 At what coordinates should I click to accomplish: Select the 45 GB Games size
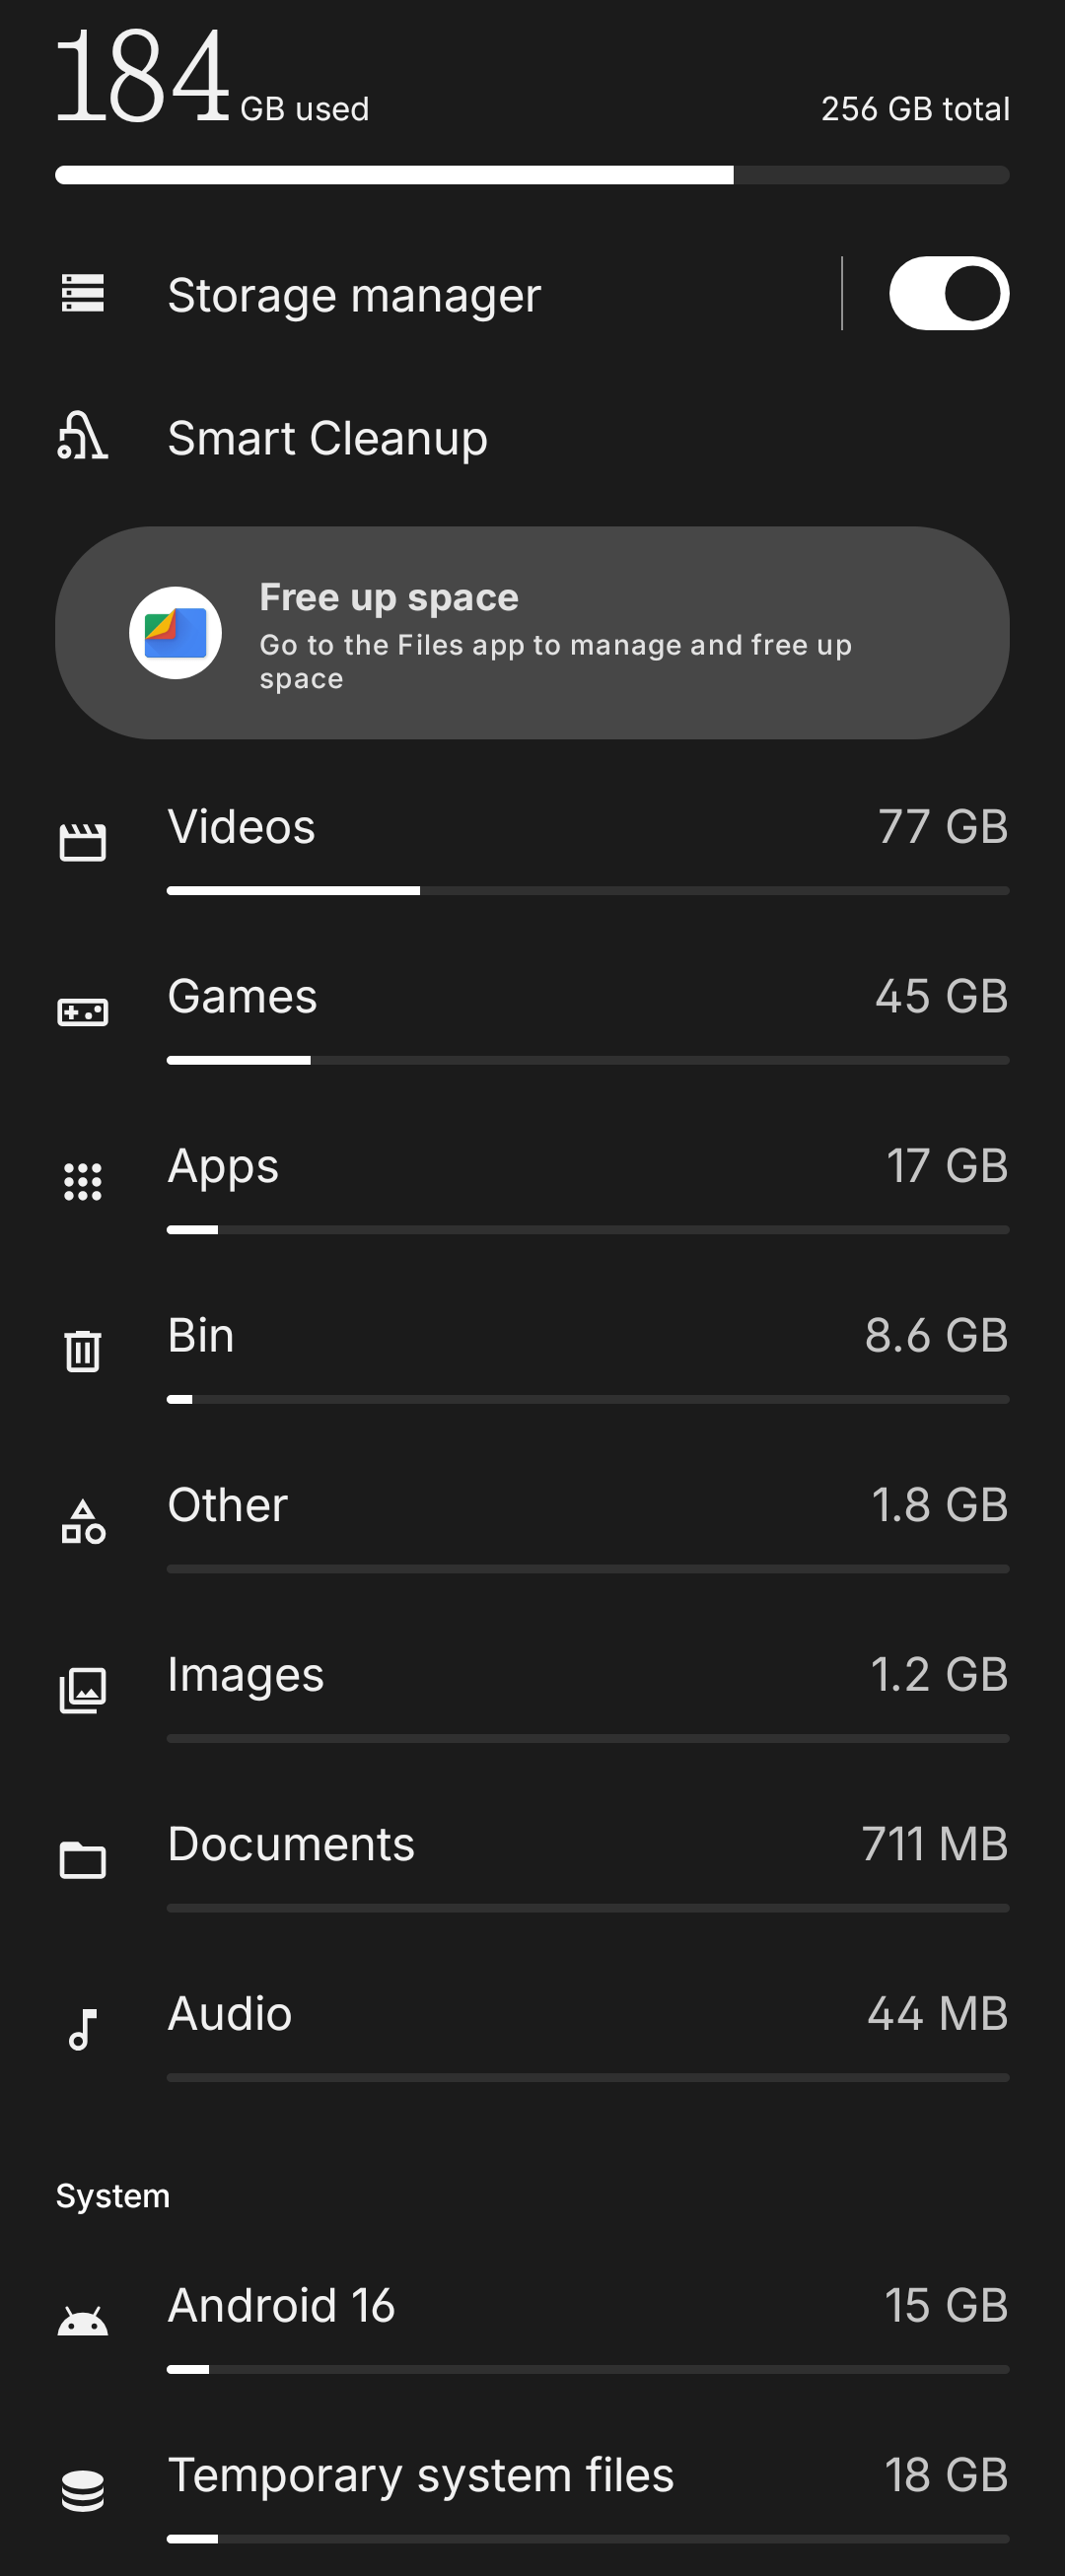coord(941,996)
